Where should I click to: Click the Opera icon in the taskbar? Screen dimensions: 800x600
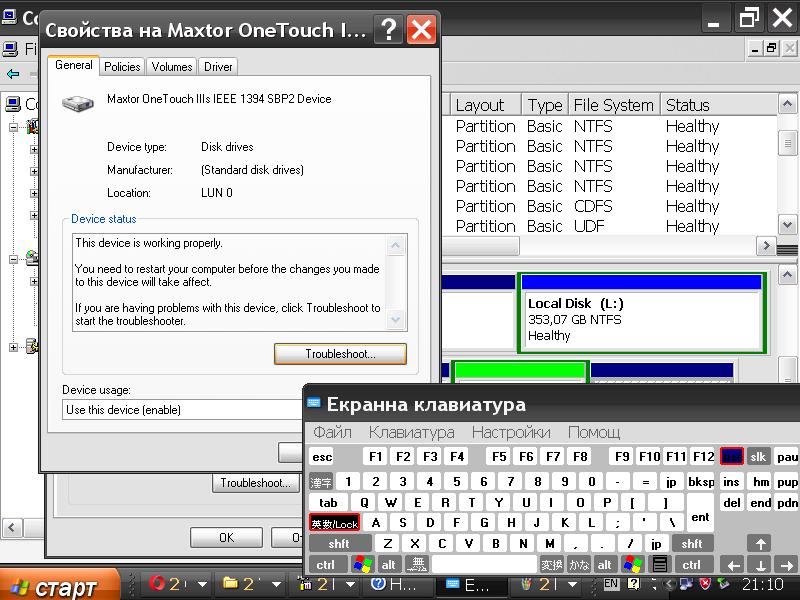click(x=157, y=583)
